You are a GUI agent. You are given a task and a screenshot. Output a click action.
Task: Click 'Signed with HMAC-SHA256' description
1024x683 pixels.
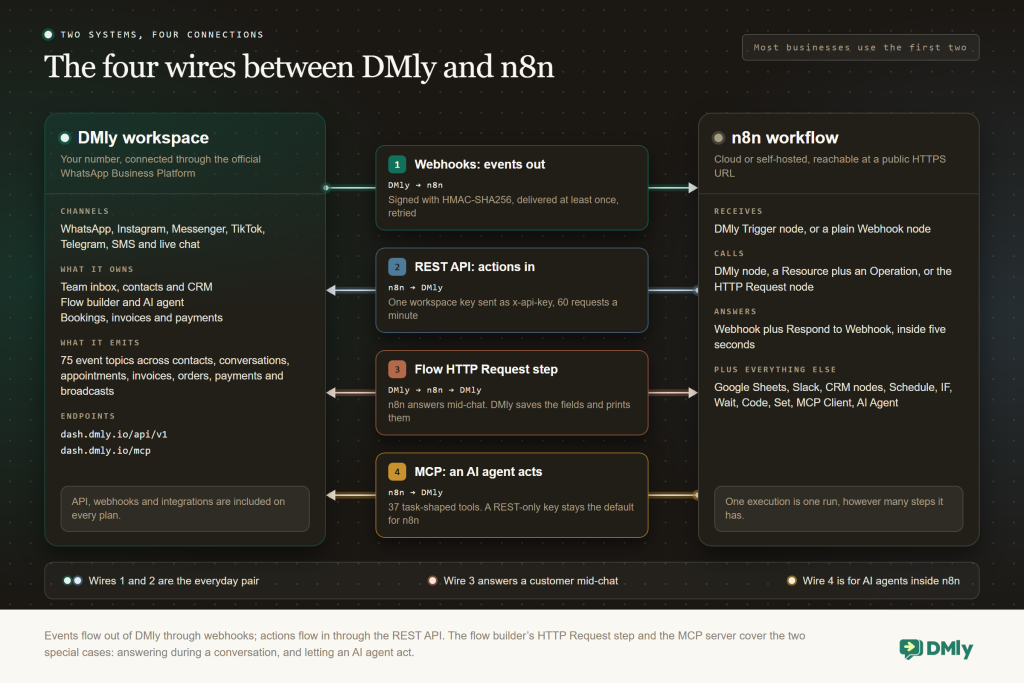pos(503,206)
